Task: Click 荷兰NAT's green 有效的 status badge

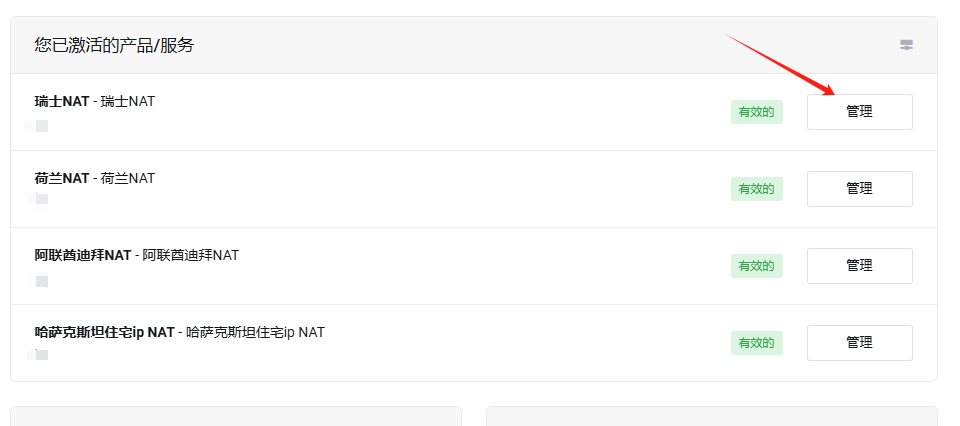Action: click(x=756, y=189)
